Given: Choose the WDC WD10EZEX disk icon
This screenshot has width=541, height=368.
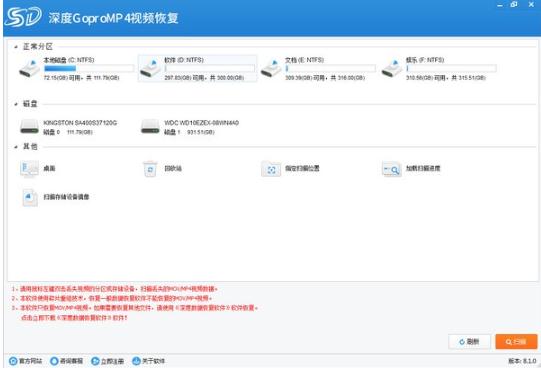Looking at the screenshot, I should tap(150, 127).
